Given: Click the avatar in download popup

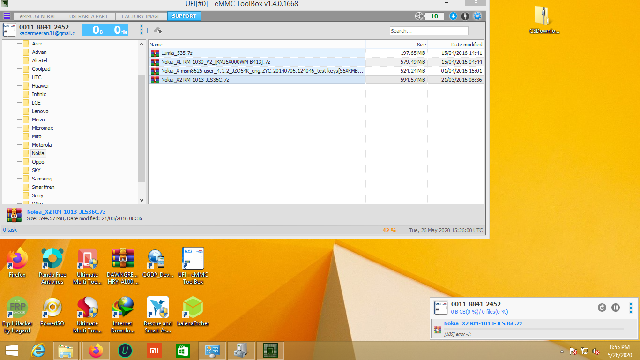Looking at the screenshot, I should (440, 308).
